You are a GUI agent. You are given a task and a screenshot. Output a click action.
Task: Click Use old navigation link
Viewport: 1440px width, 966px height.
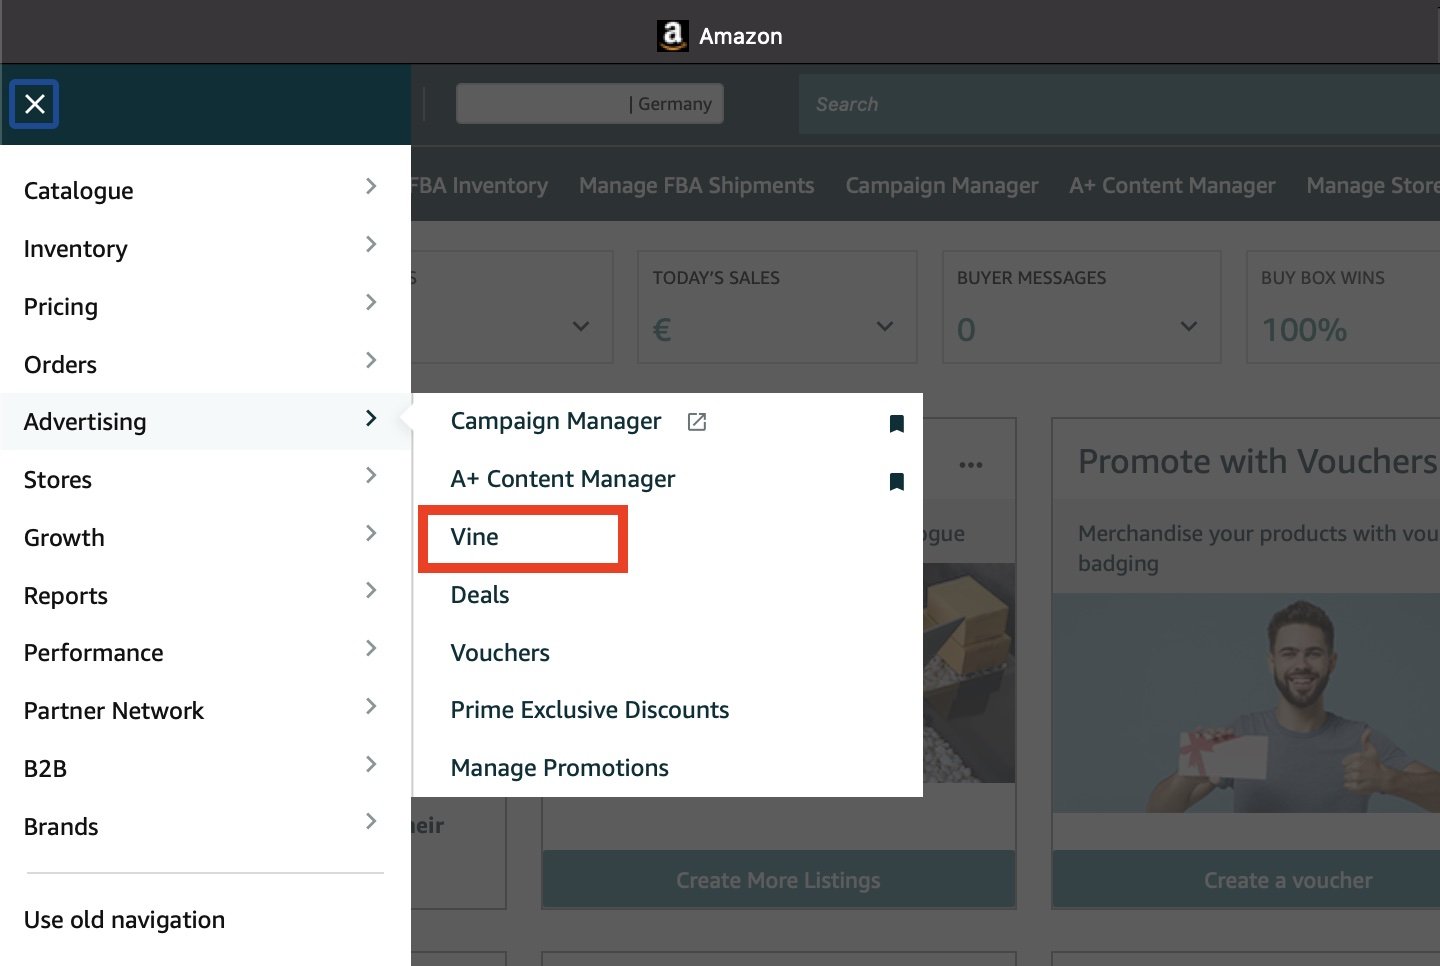pyautogui.click(x=125, y=920)
